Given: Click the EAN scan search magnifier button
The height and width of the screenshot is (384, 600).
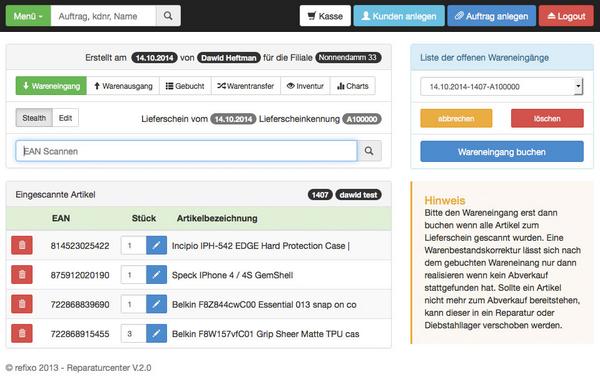Looking at the screenshot, I should coord(369,151).
